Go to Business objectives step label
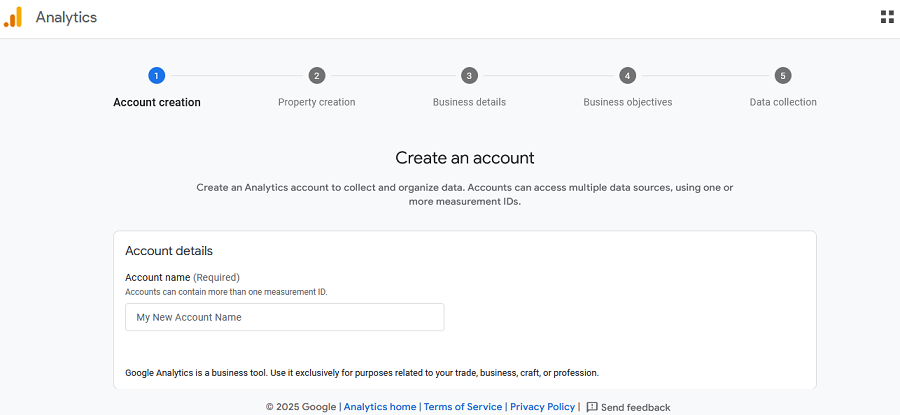Viewport: 900px width, 415px height. pyautogui.click(x=628, y=102)
